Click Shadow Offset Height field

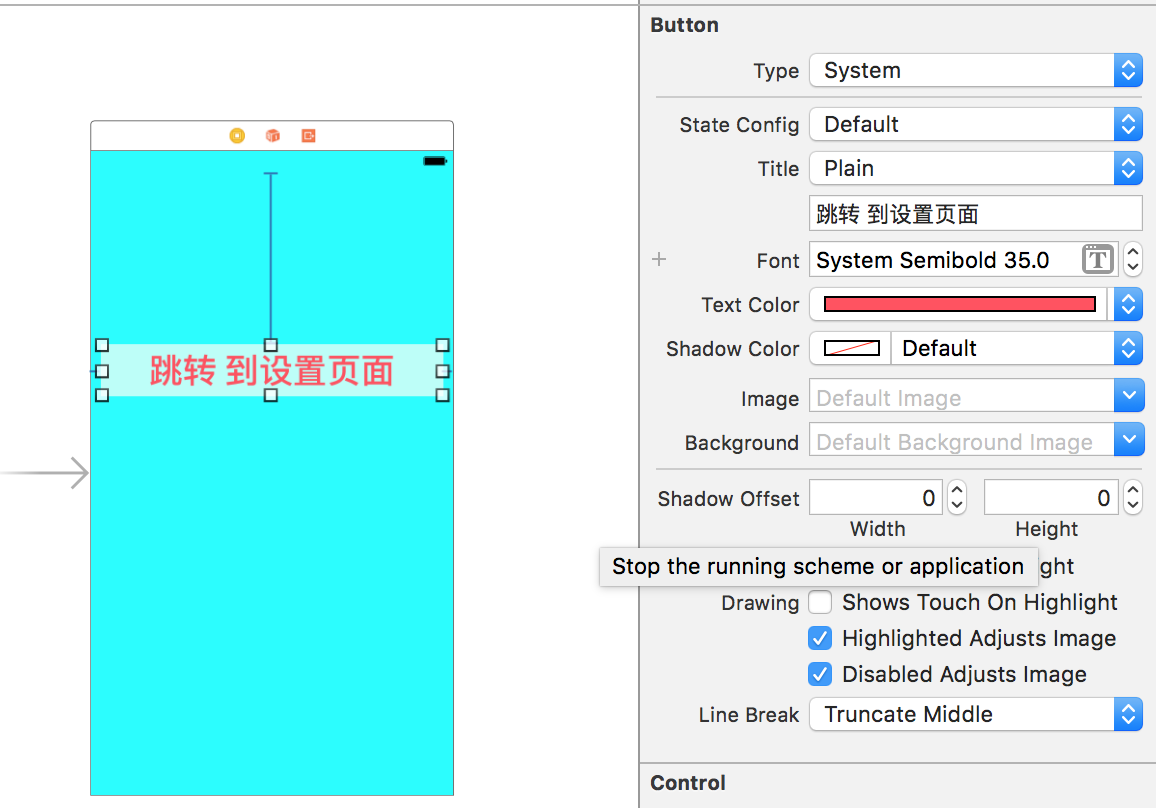pyautogui.click(x=1051, y=498)
